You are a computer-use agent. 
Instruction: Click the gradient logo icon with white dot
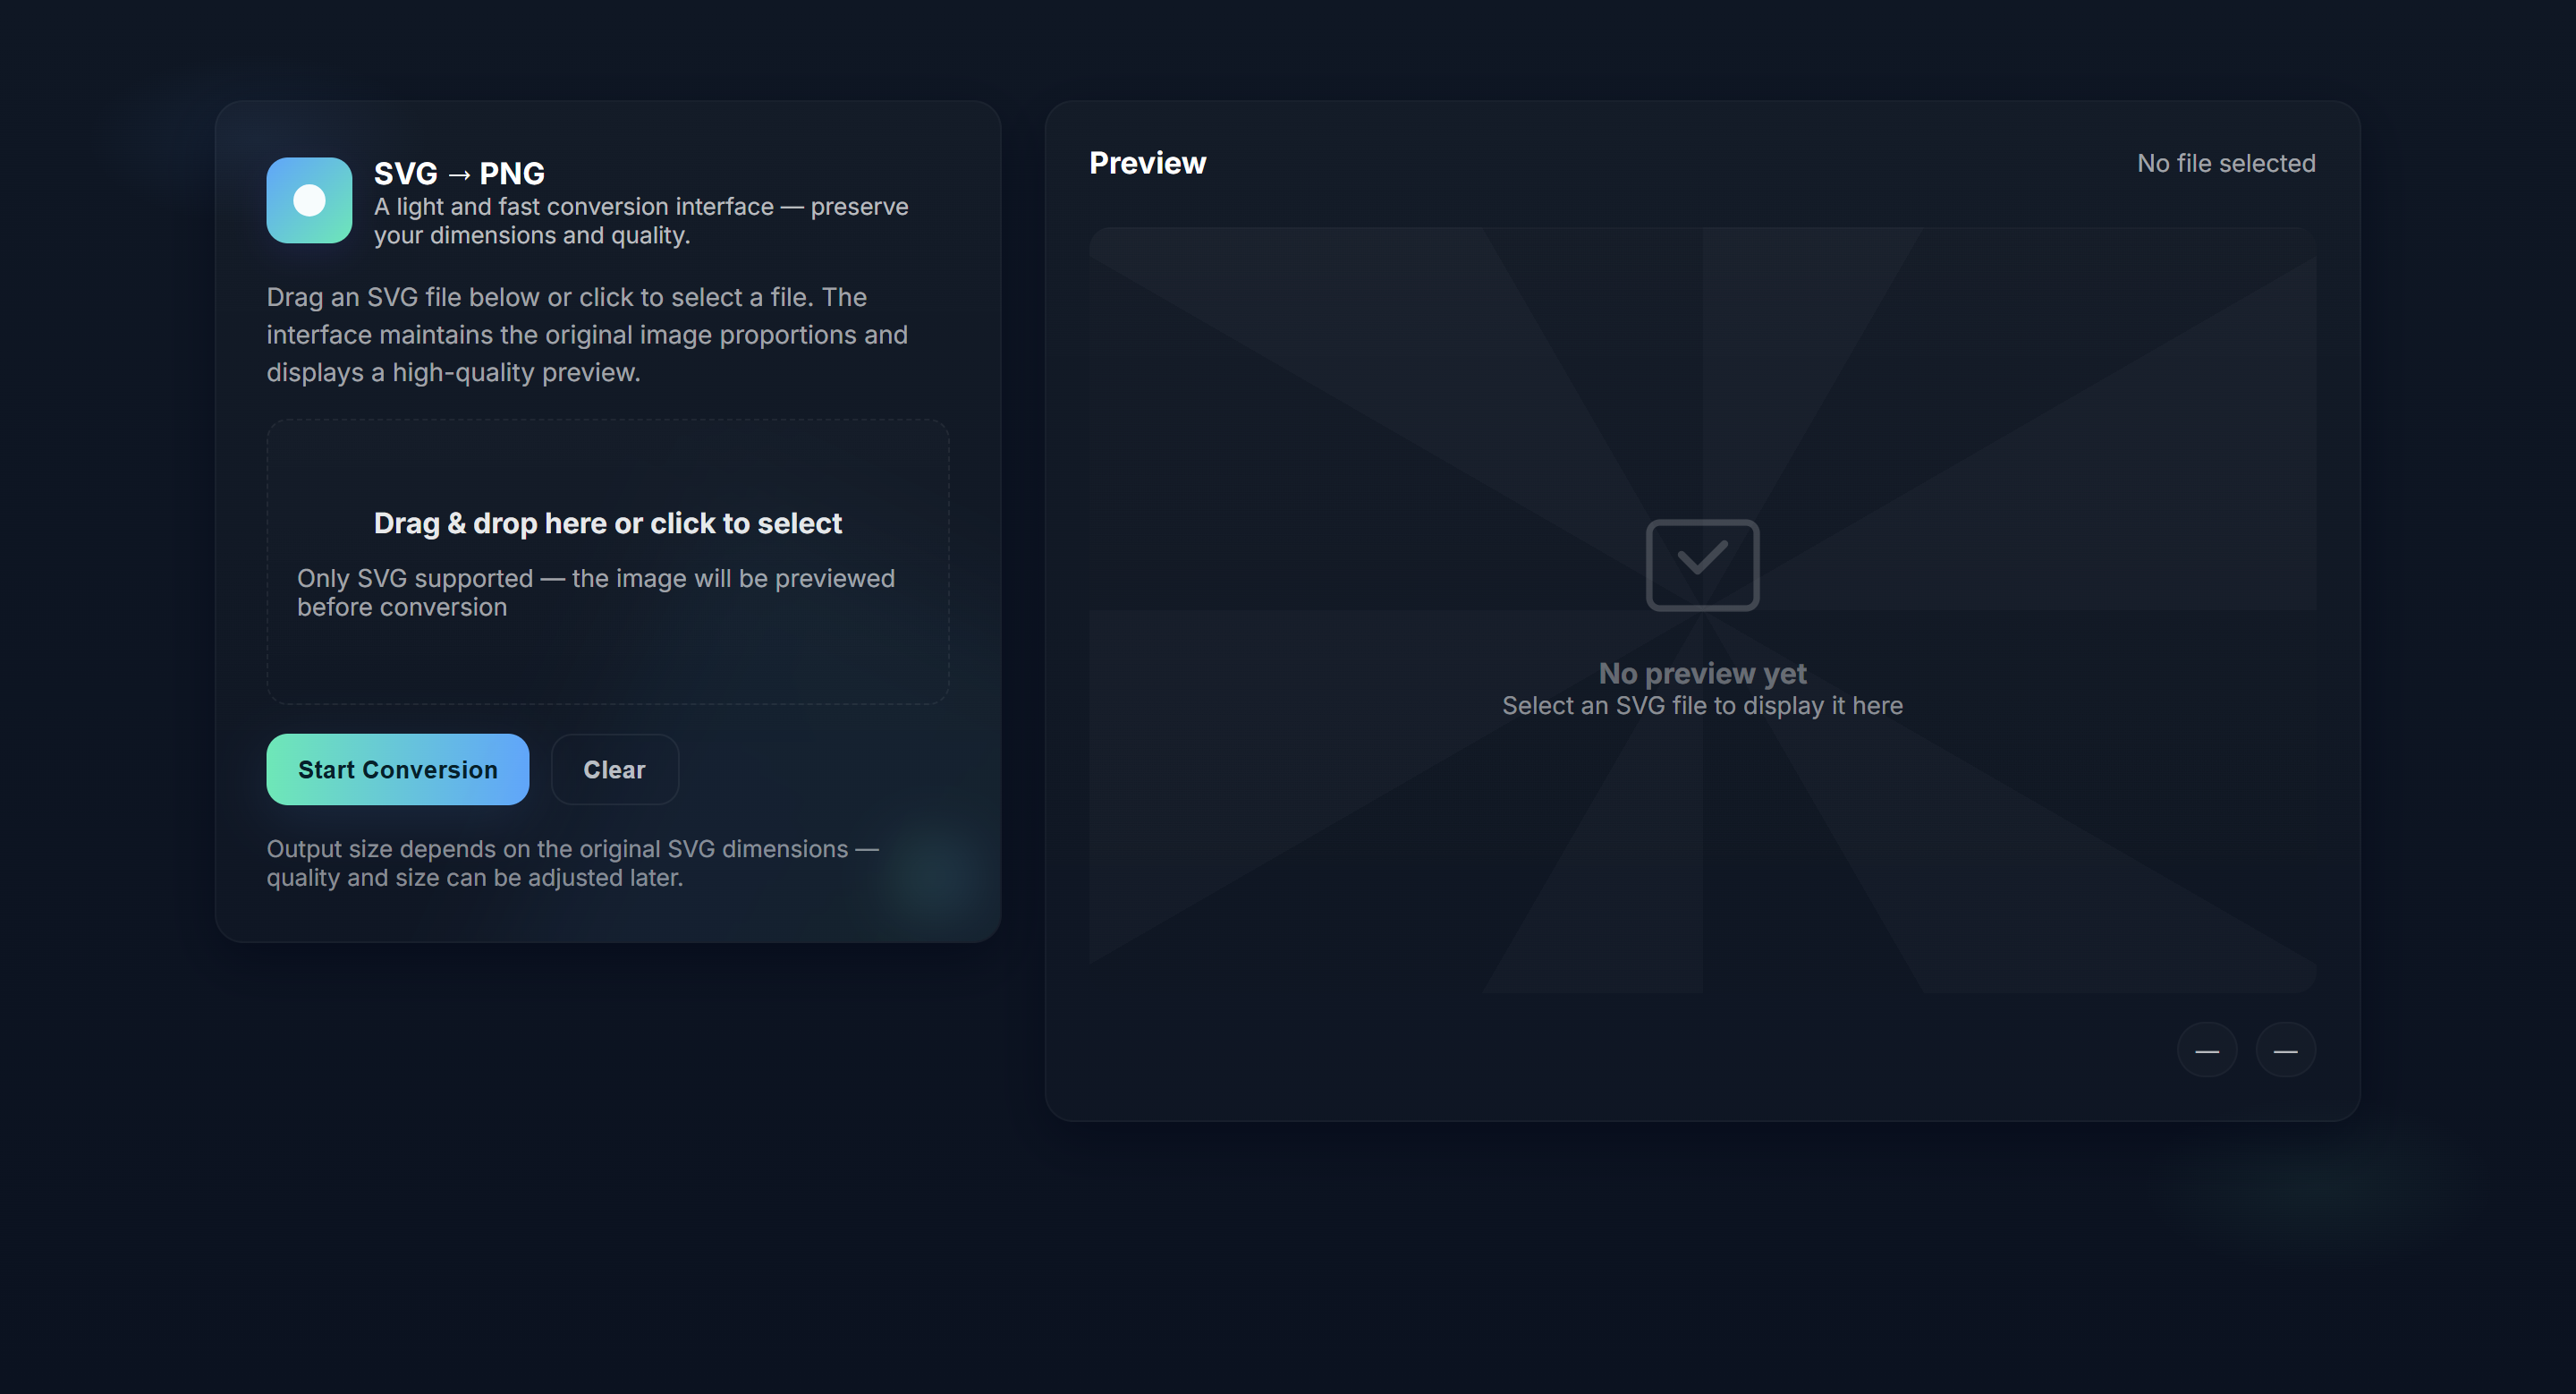(309, 200)
